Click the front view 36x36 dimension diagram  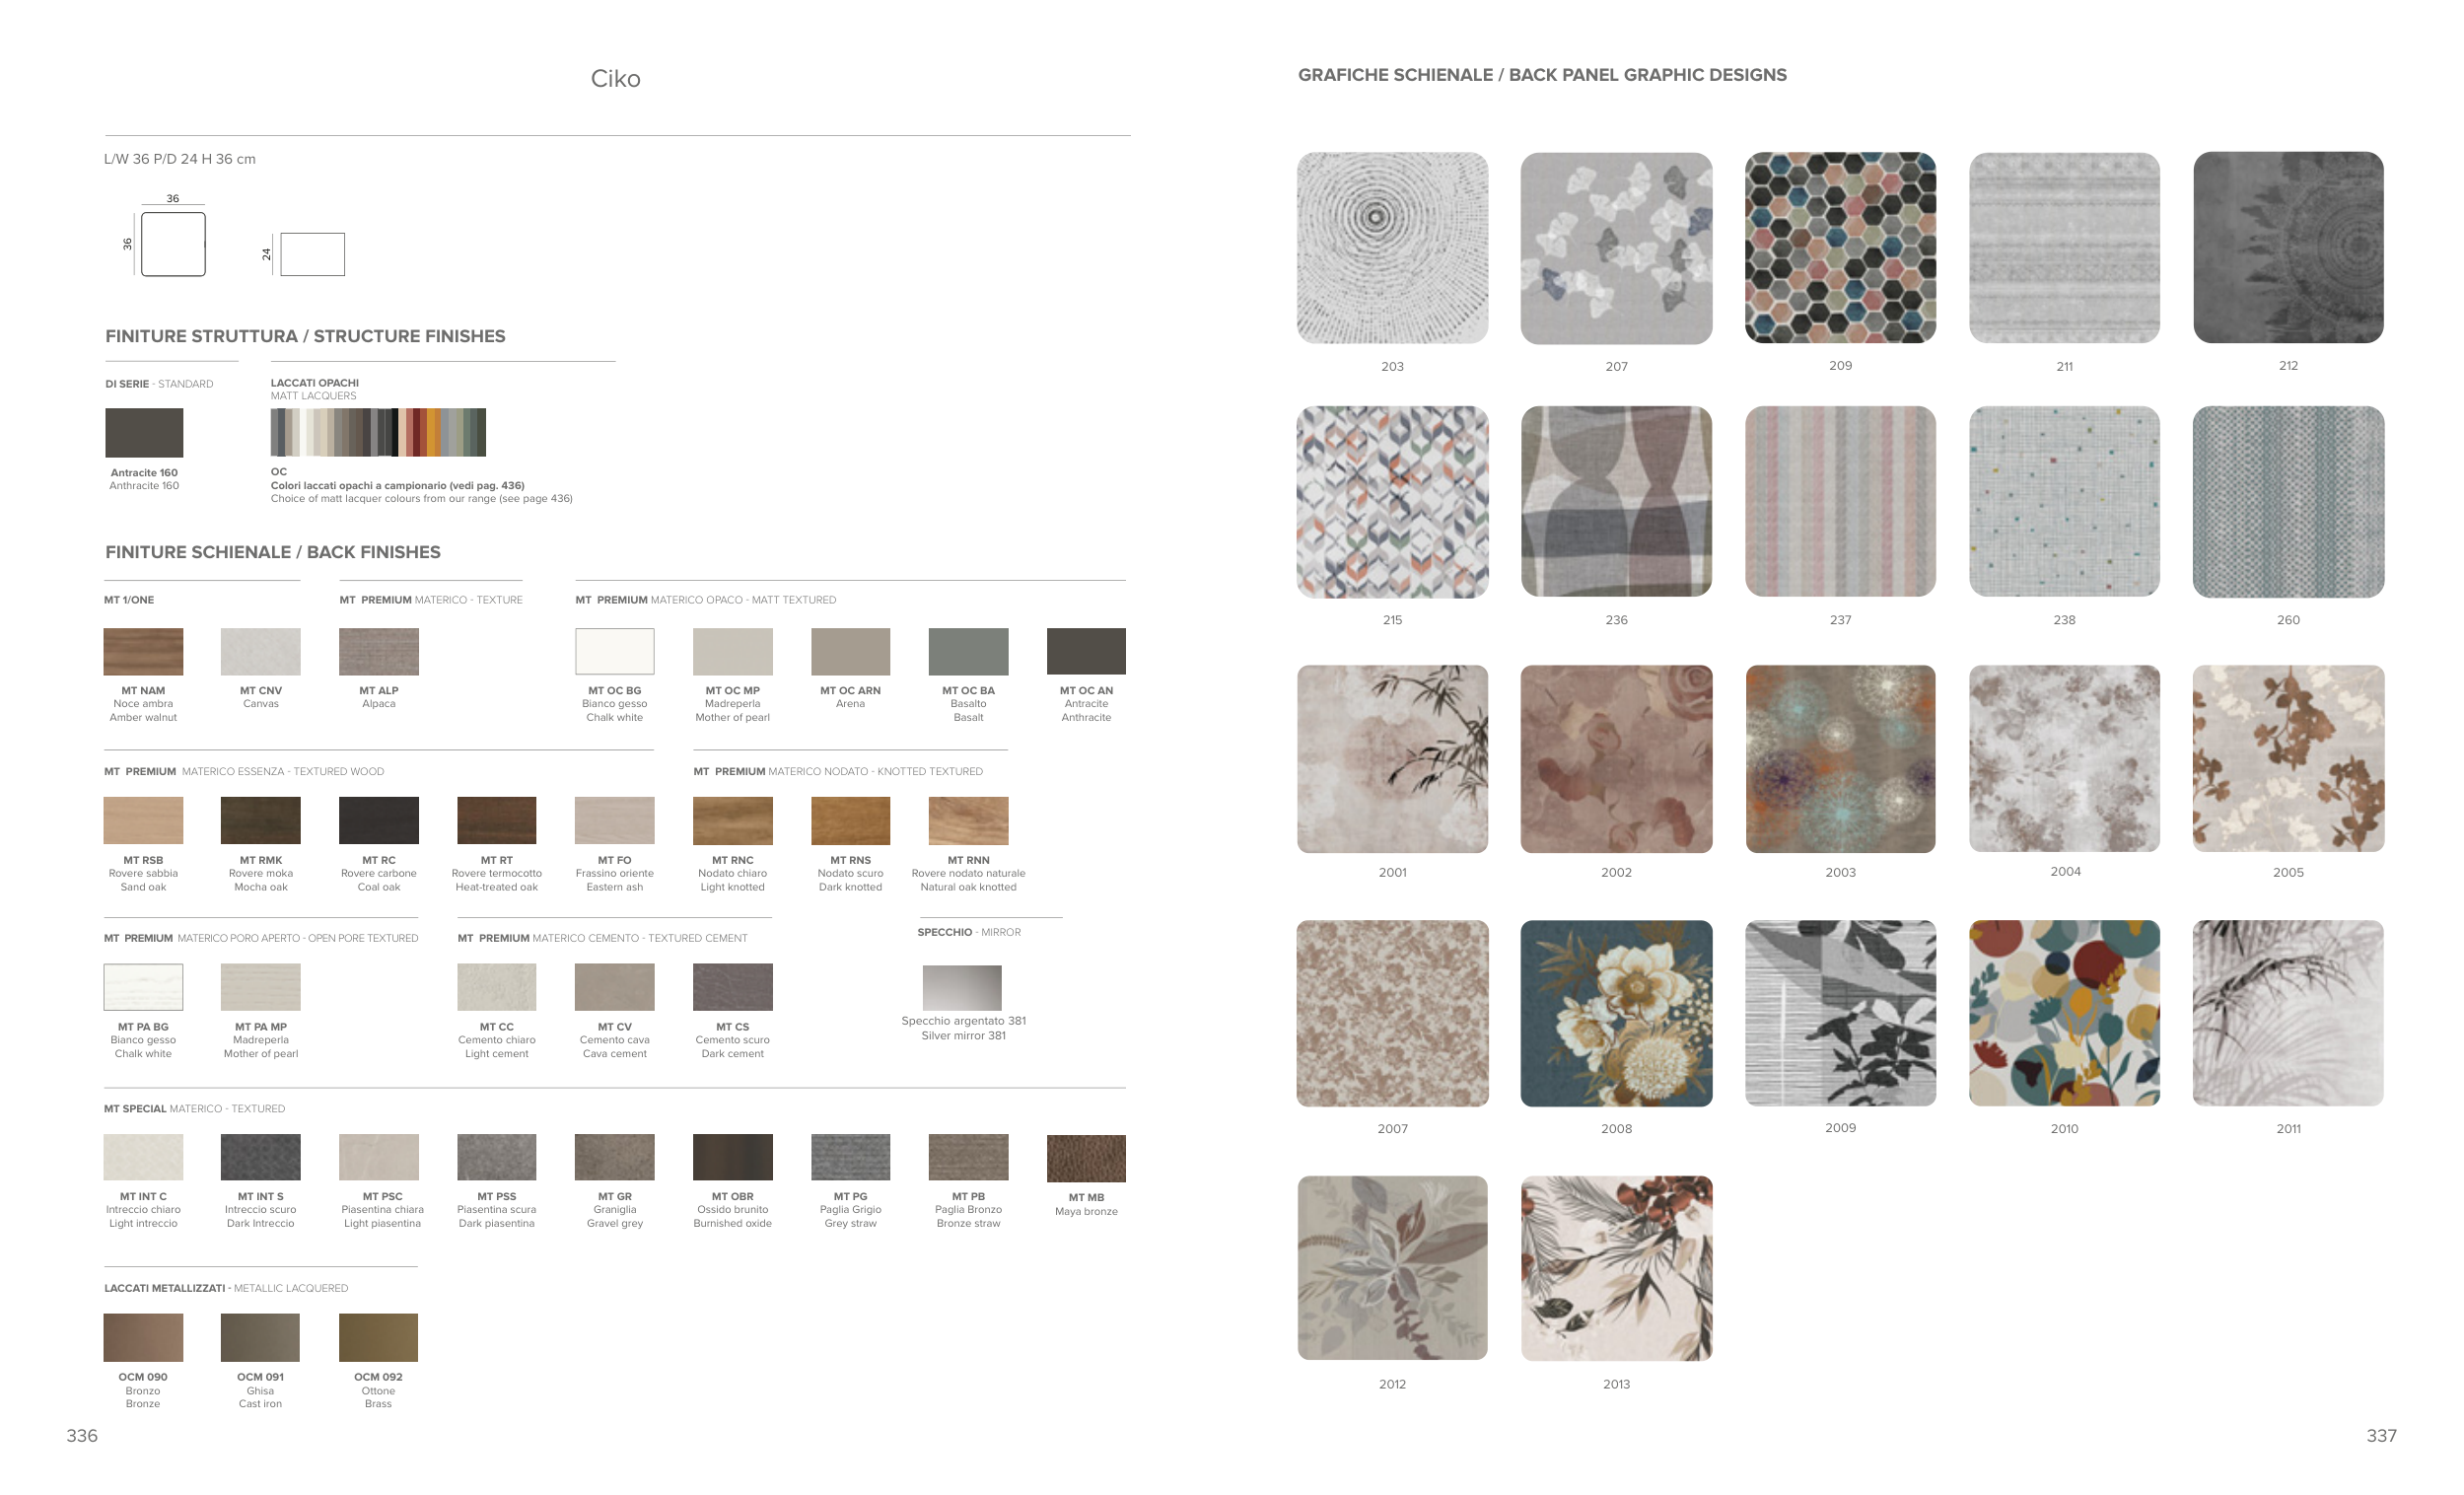[173, 244]
